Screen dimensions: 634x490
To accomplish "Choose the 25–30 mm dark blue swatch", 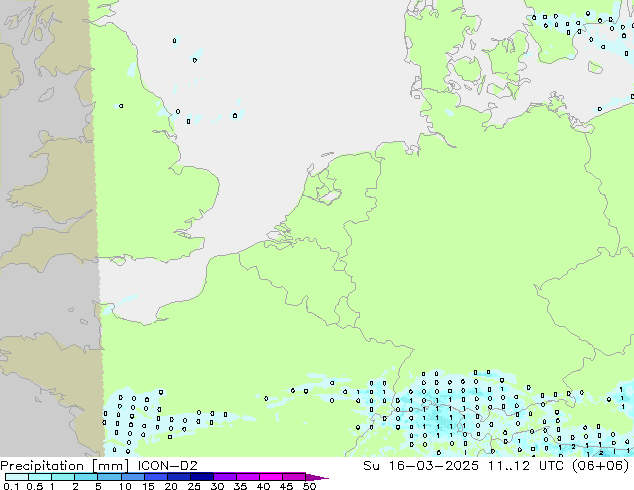I will [201, 477].
